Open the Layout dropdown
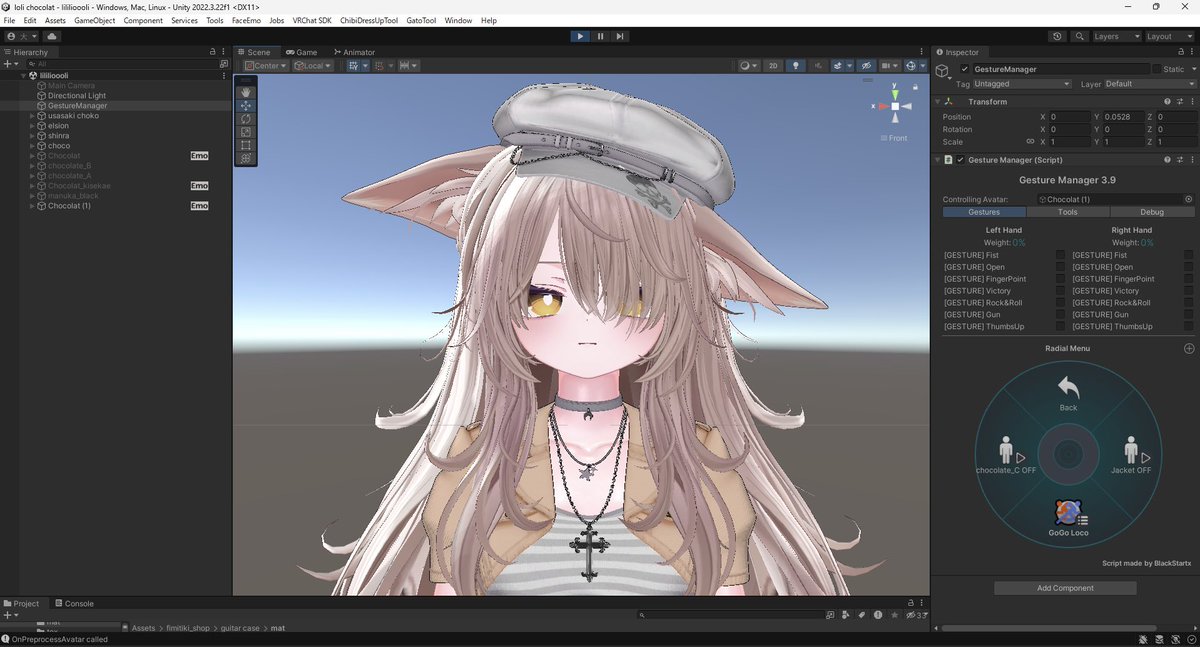This screenshot has height=647, width=1200. 1170,36
